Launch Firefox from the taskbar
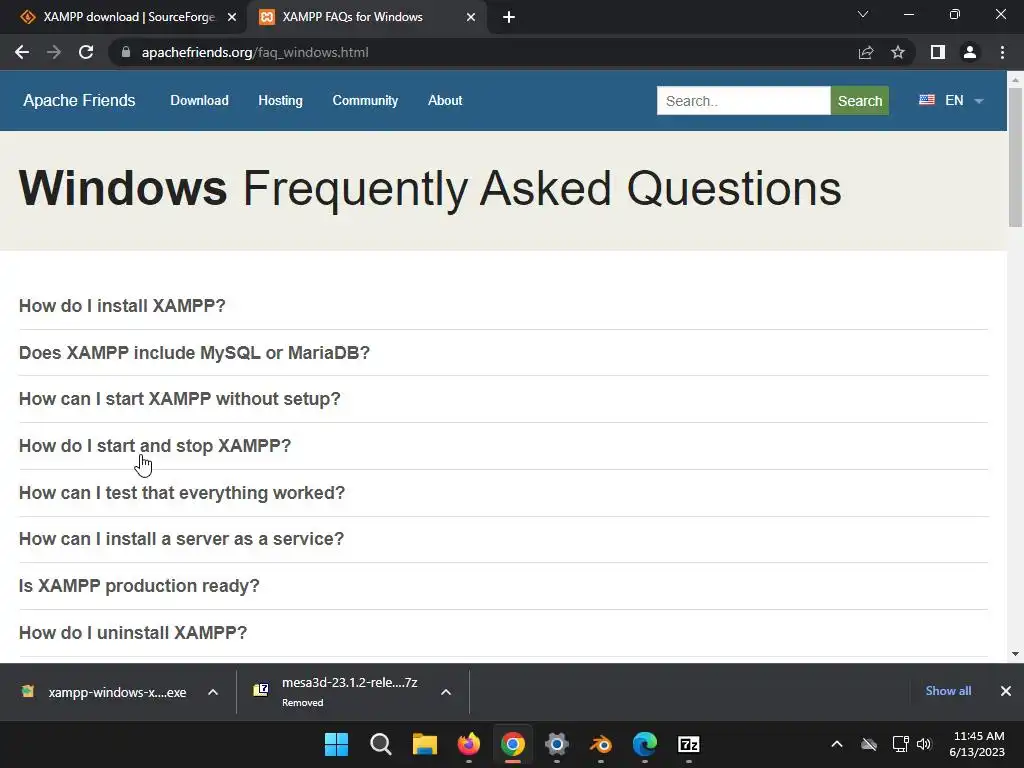The width and height of the screenshot is (1024, 768). coord(468,744)
